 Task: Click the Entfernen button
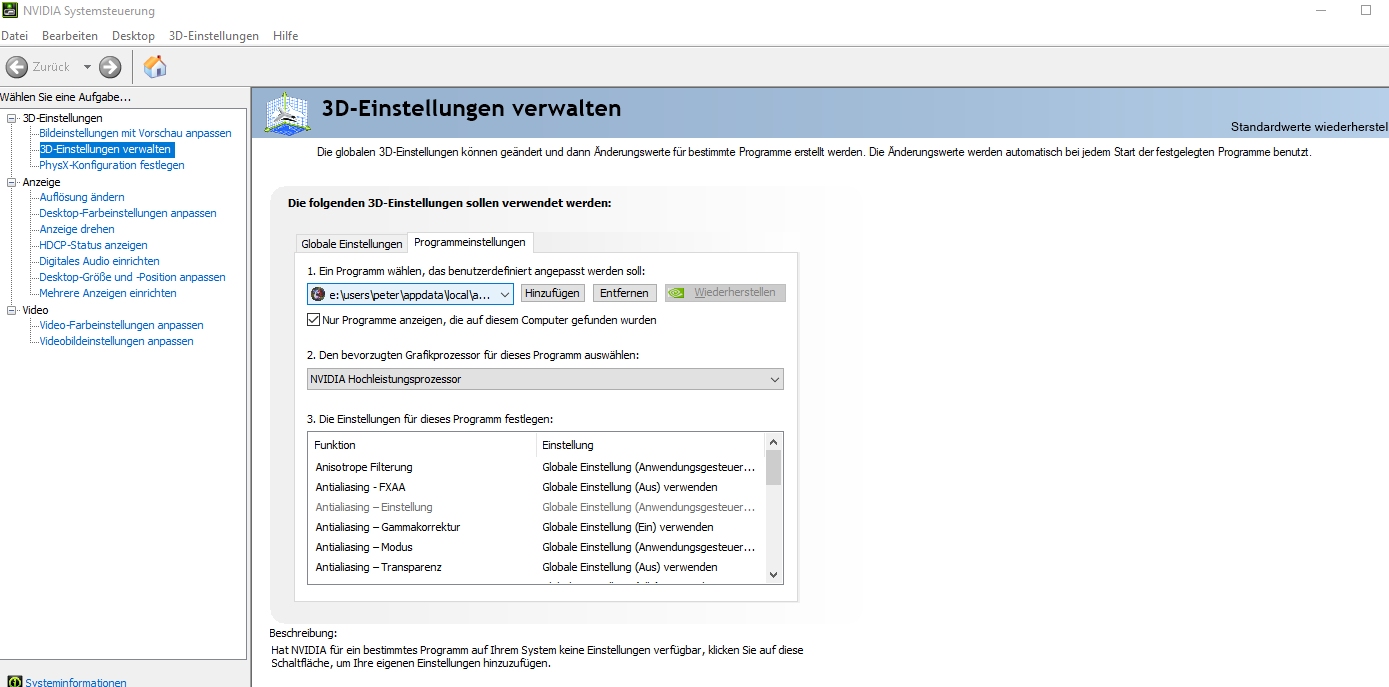625,293
